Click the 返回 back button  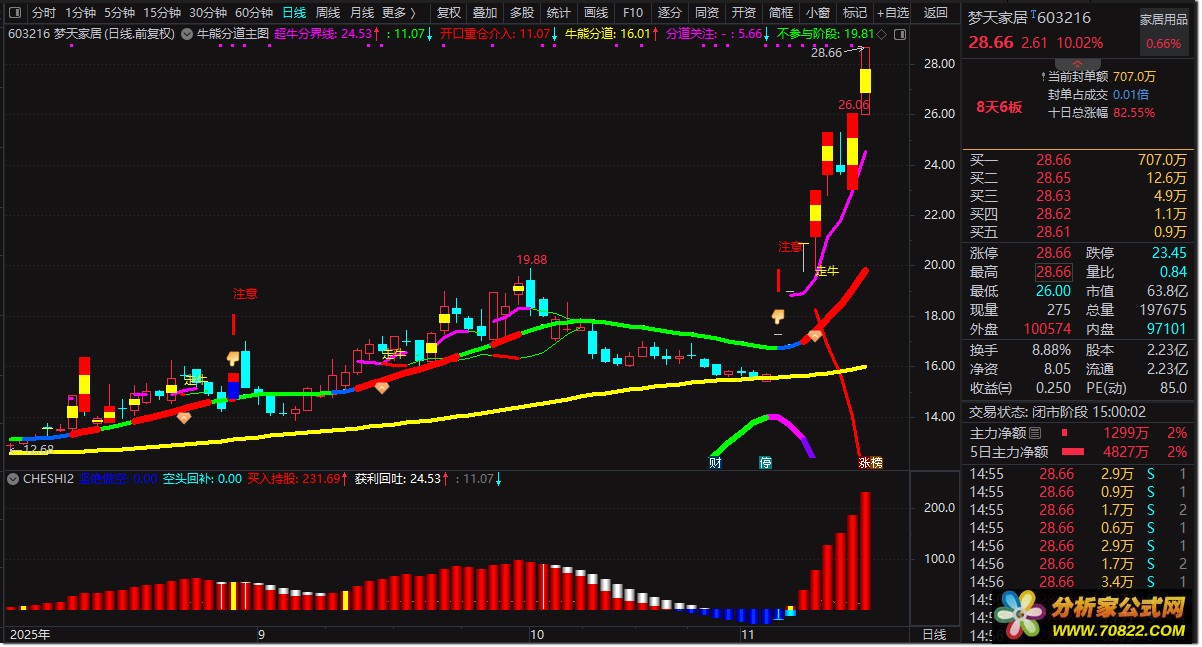pyautogui.click(x=935, y=13)
